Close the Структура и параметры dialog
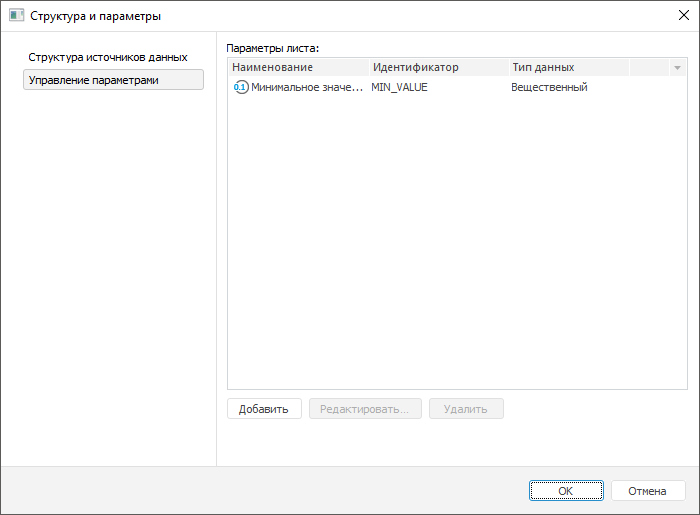Image resolution: width=700 pixels, height=515 pixels. [x=683, y=16]
